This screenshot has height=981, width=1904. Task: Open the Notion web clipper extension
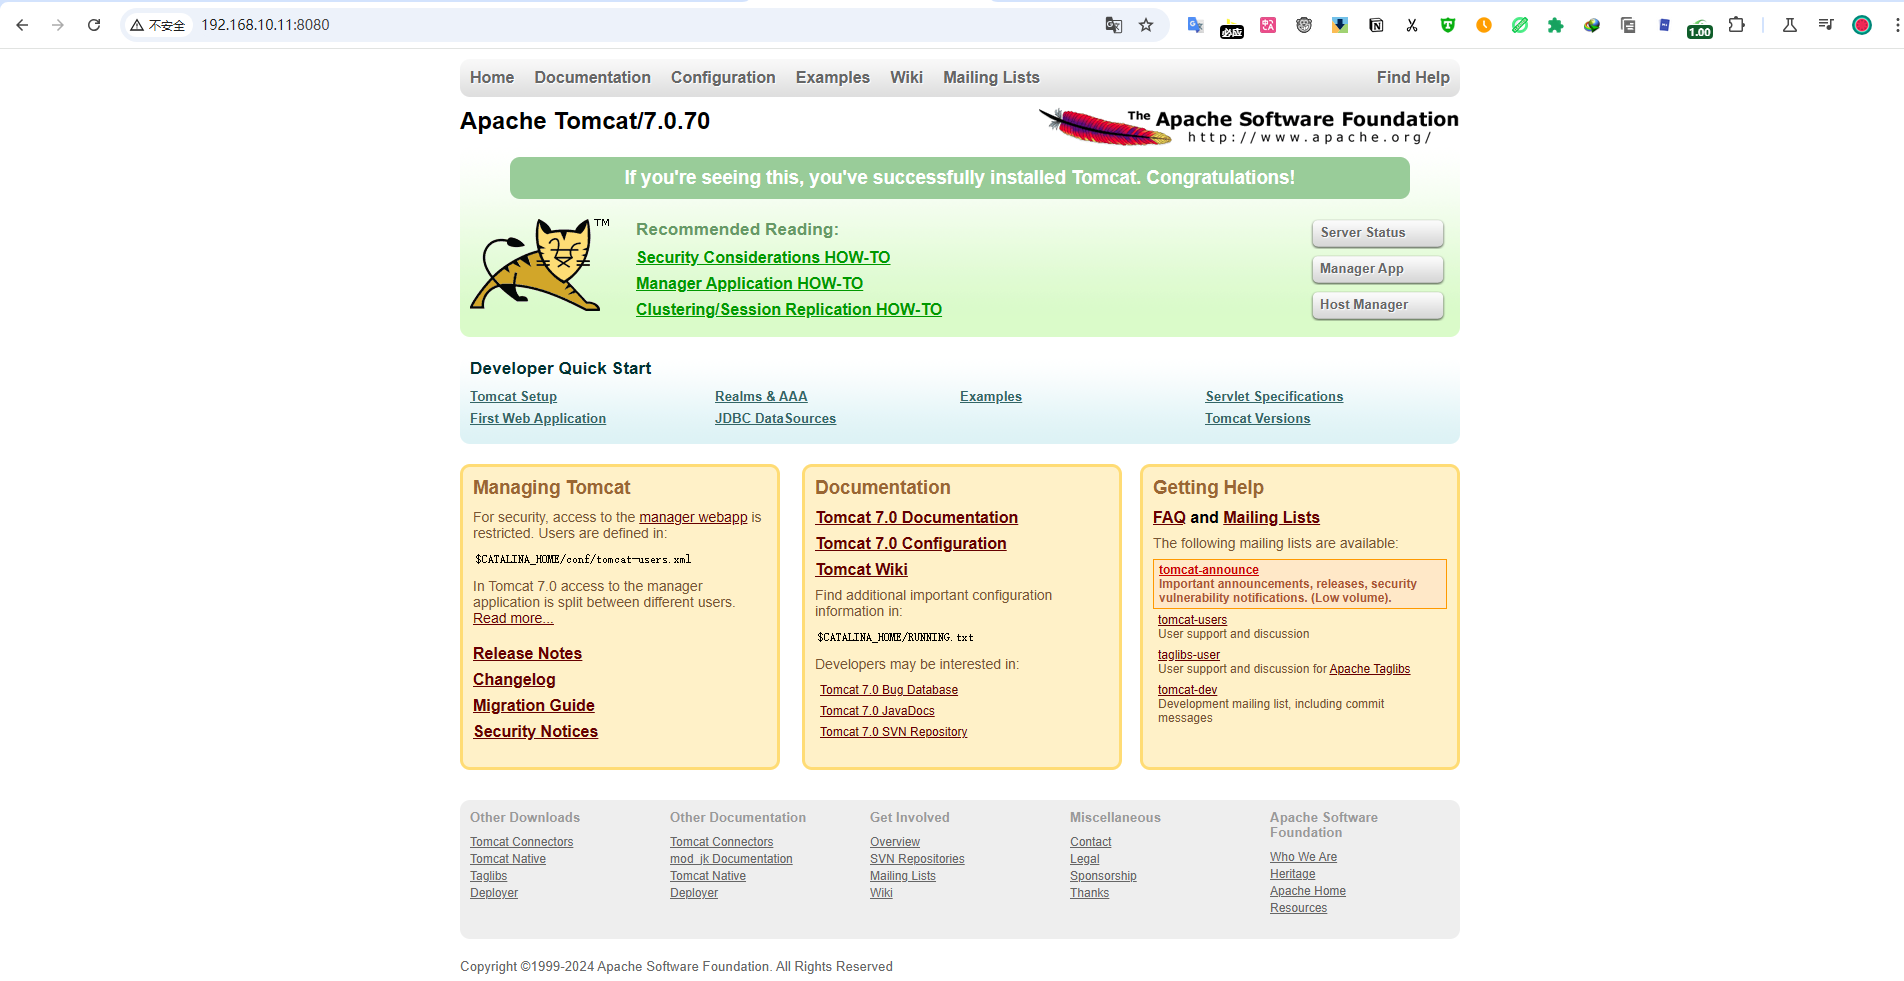click(1376, 25)
